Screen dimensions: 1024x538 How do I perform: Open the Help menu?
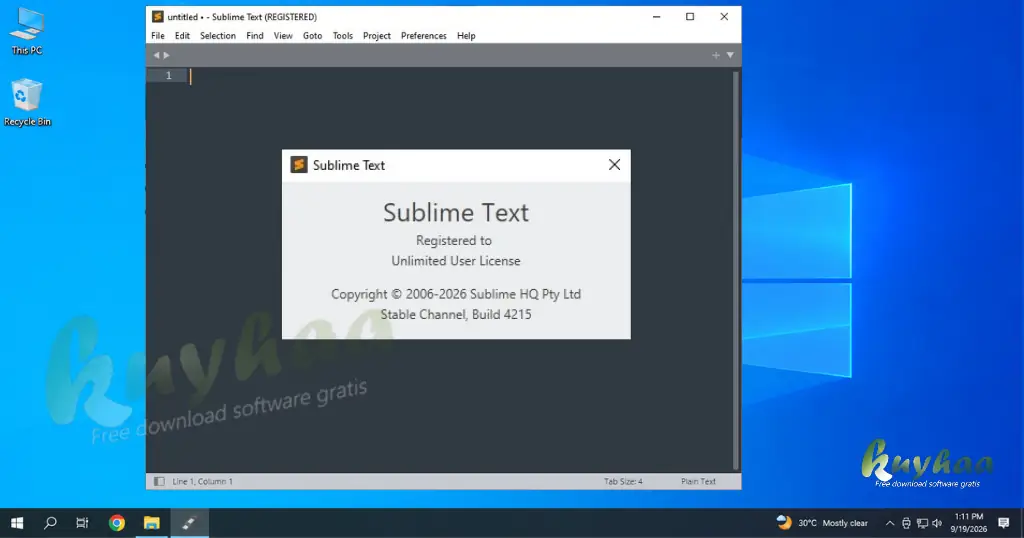point(466,36)
